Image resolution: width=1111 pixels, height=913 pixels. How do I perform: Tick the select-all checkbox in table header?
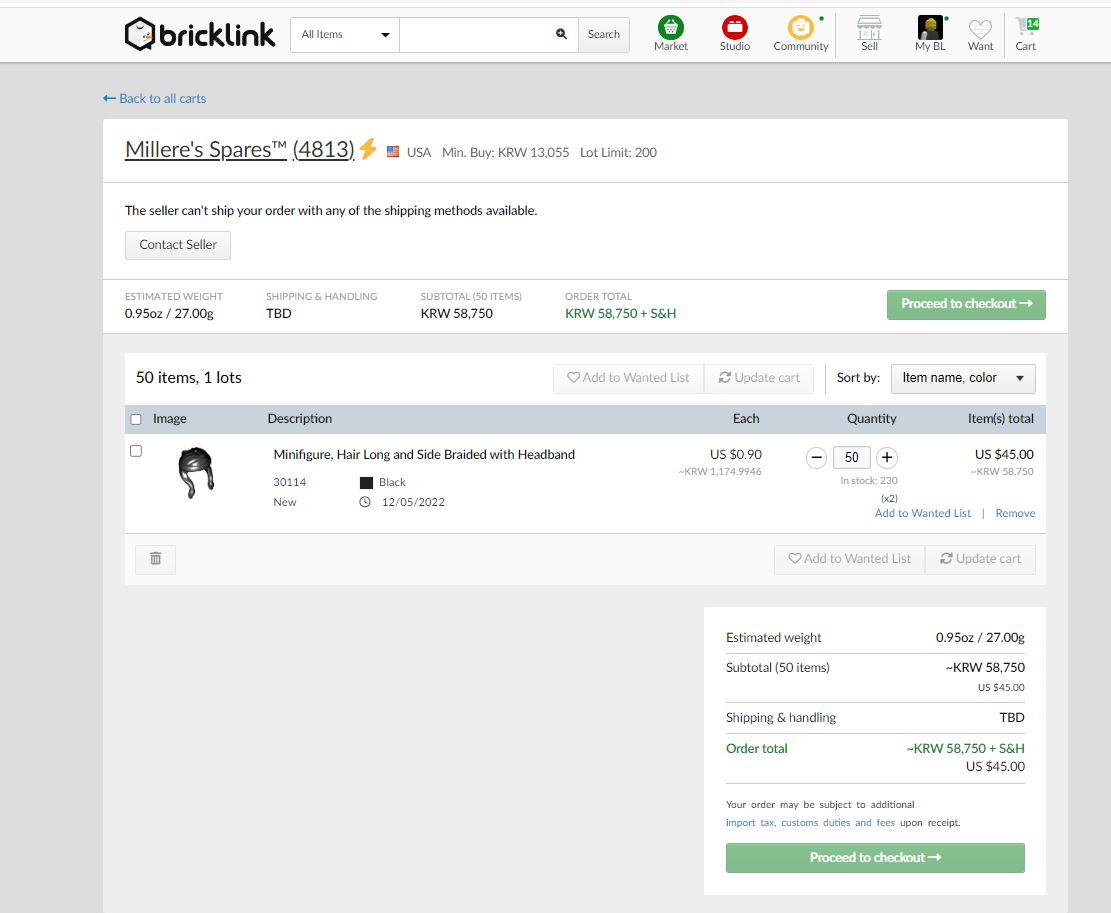tap(136, 419)
